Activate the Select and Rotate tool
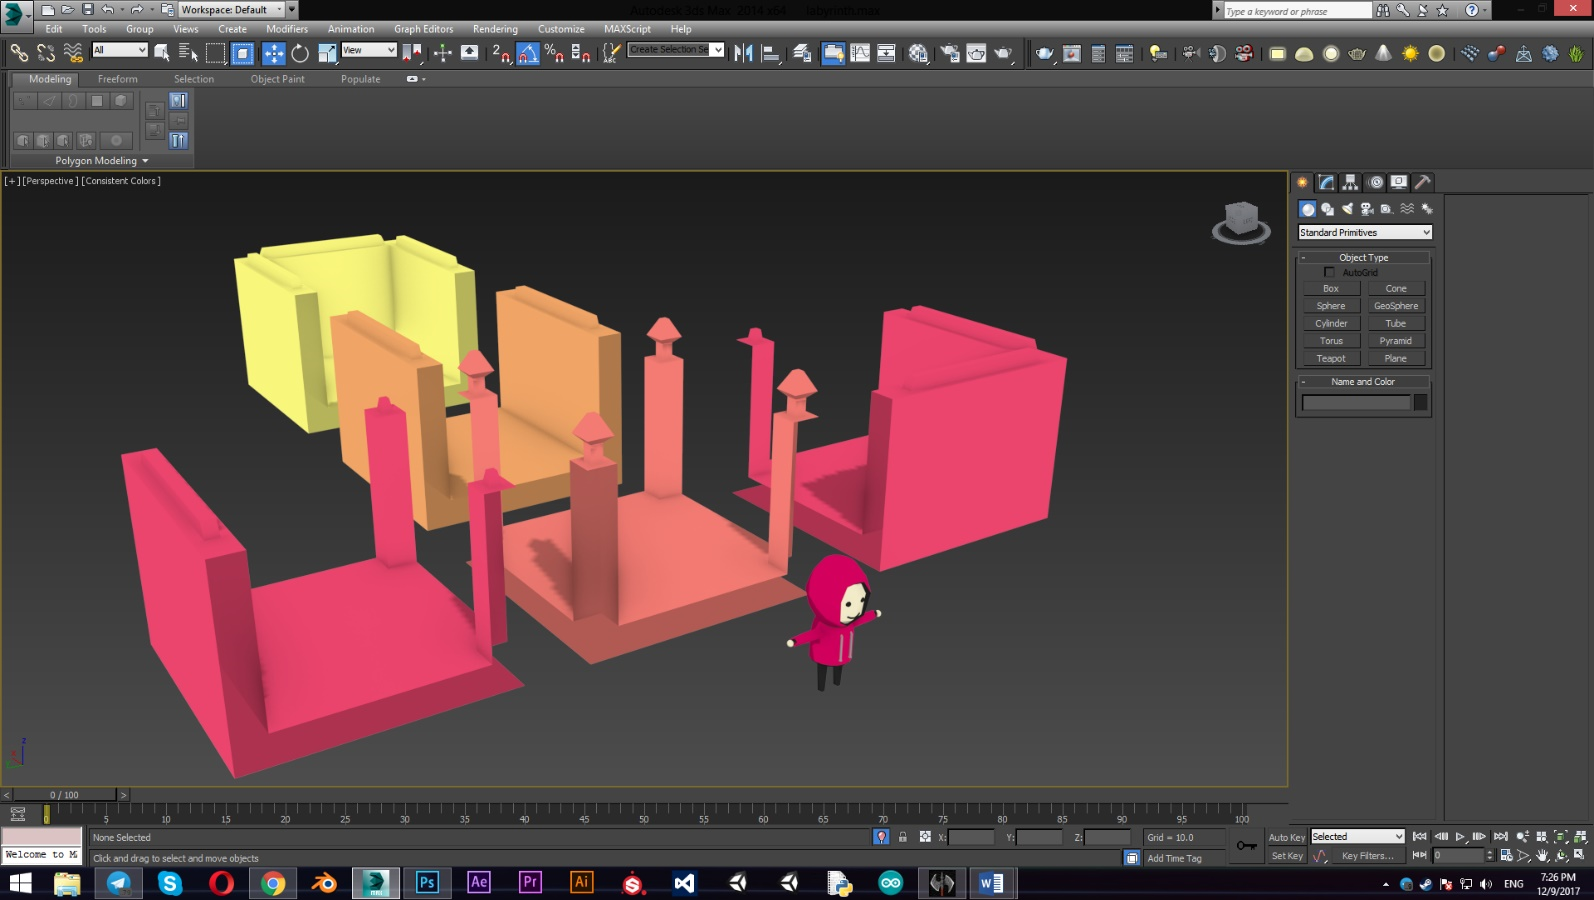 [x=300, y=53]
